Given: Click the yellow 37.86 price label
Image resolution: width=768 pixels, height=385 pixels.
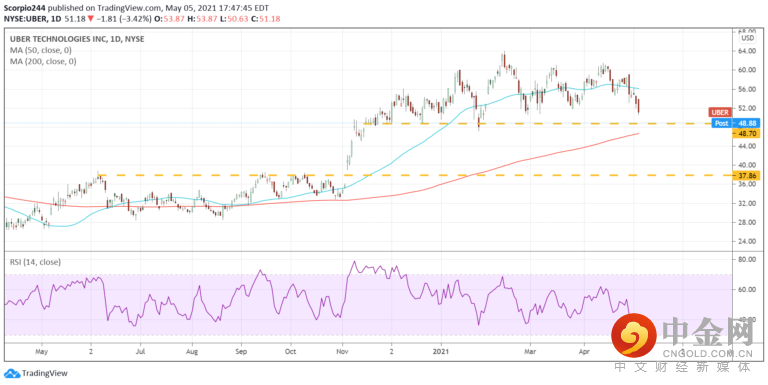Looking at the screenshot, I should click(745, 175).
